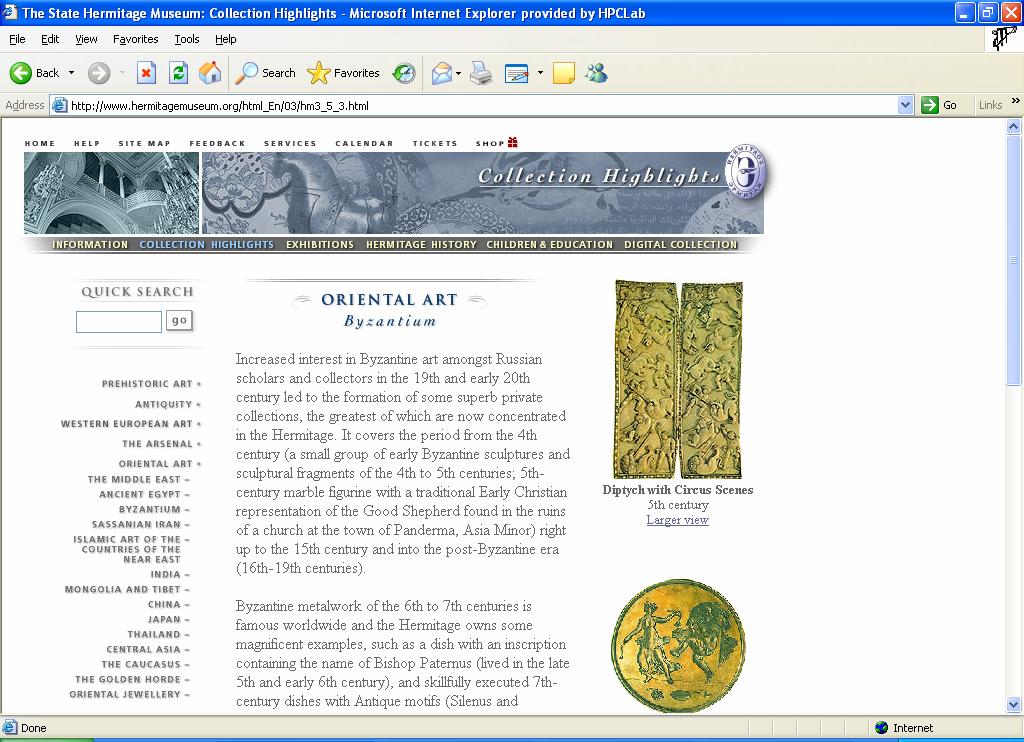
Task: Select the INFORMATION section tab
Action: [x=90, y=244]
